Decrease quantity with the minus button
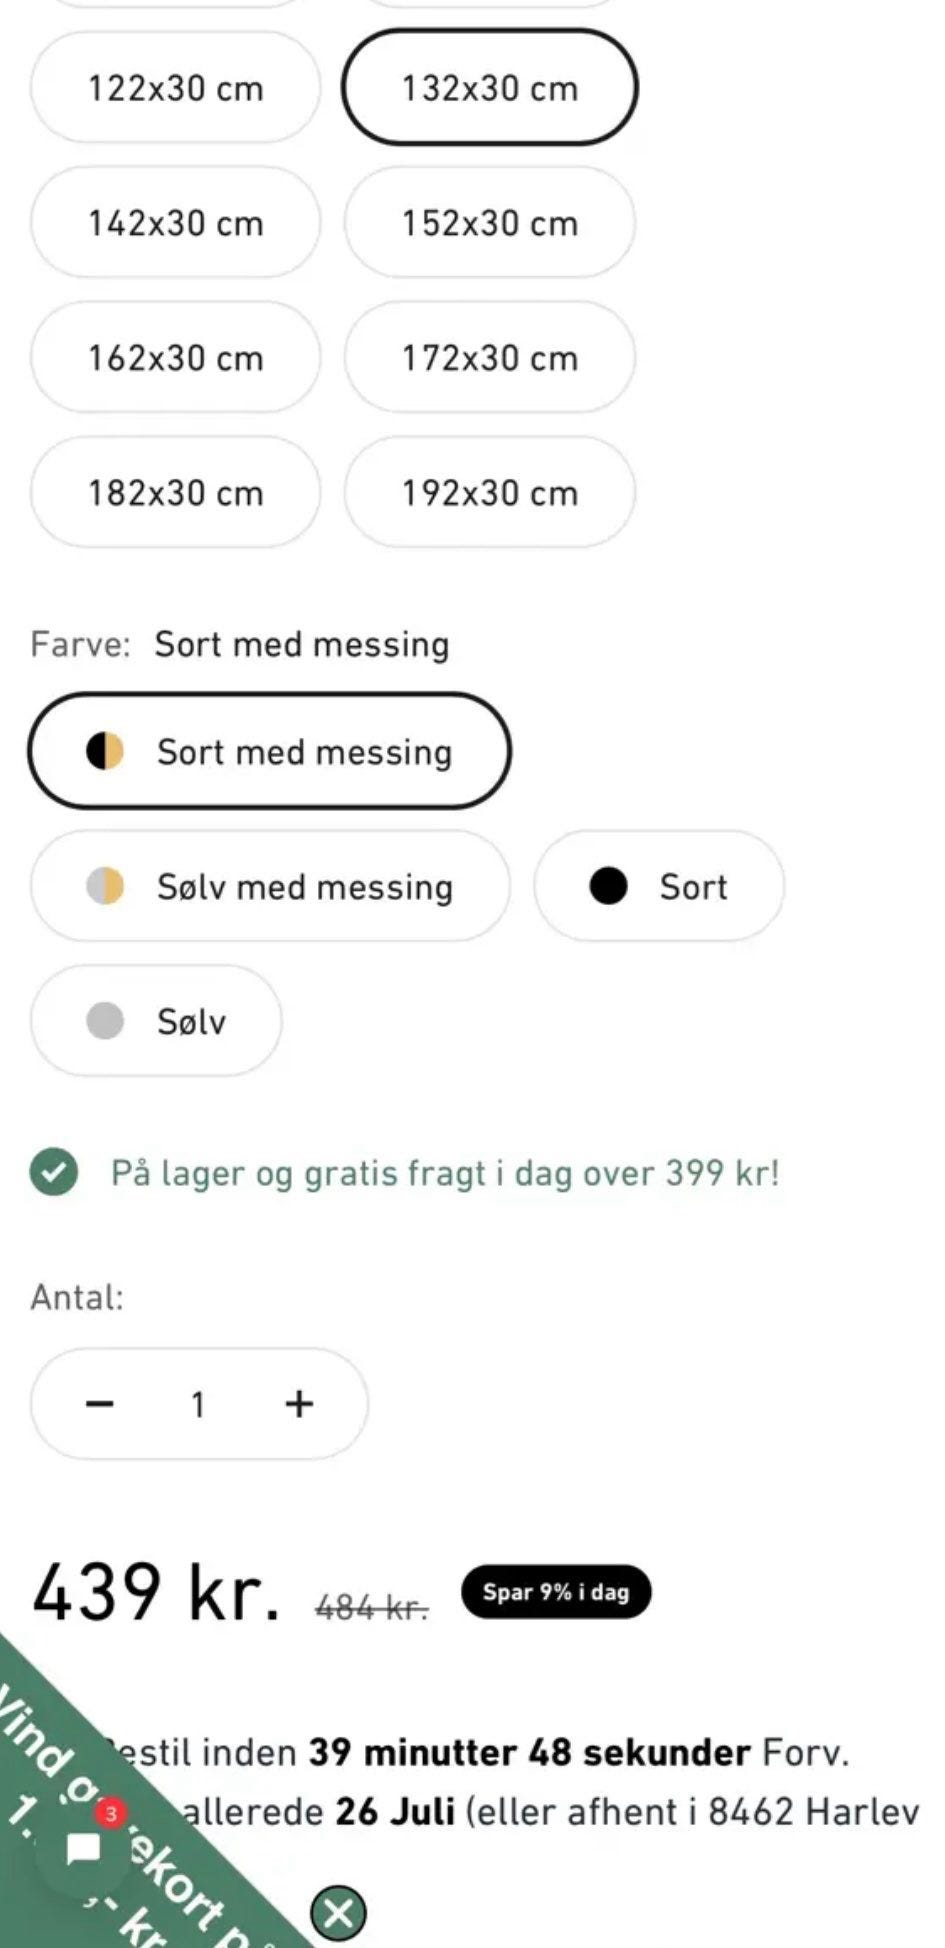 pyautogui.click(x=100, y=1404)
